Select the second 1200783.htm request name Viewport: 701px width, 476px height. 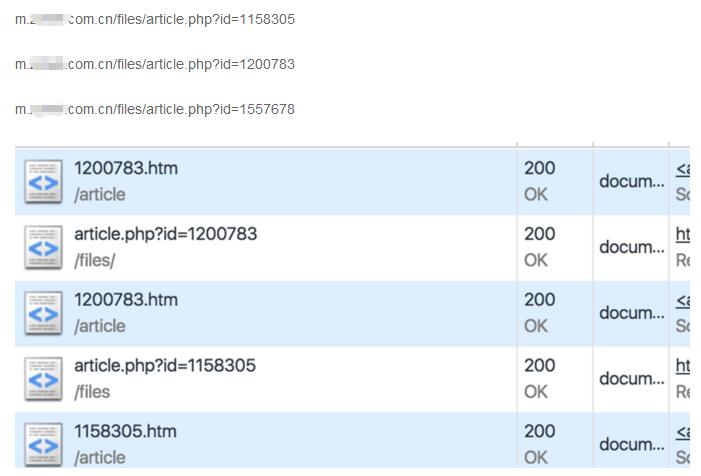click(126, 299)
